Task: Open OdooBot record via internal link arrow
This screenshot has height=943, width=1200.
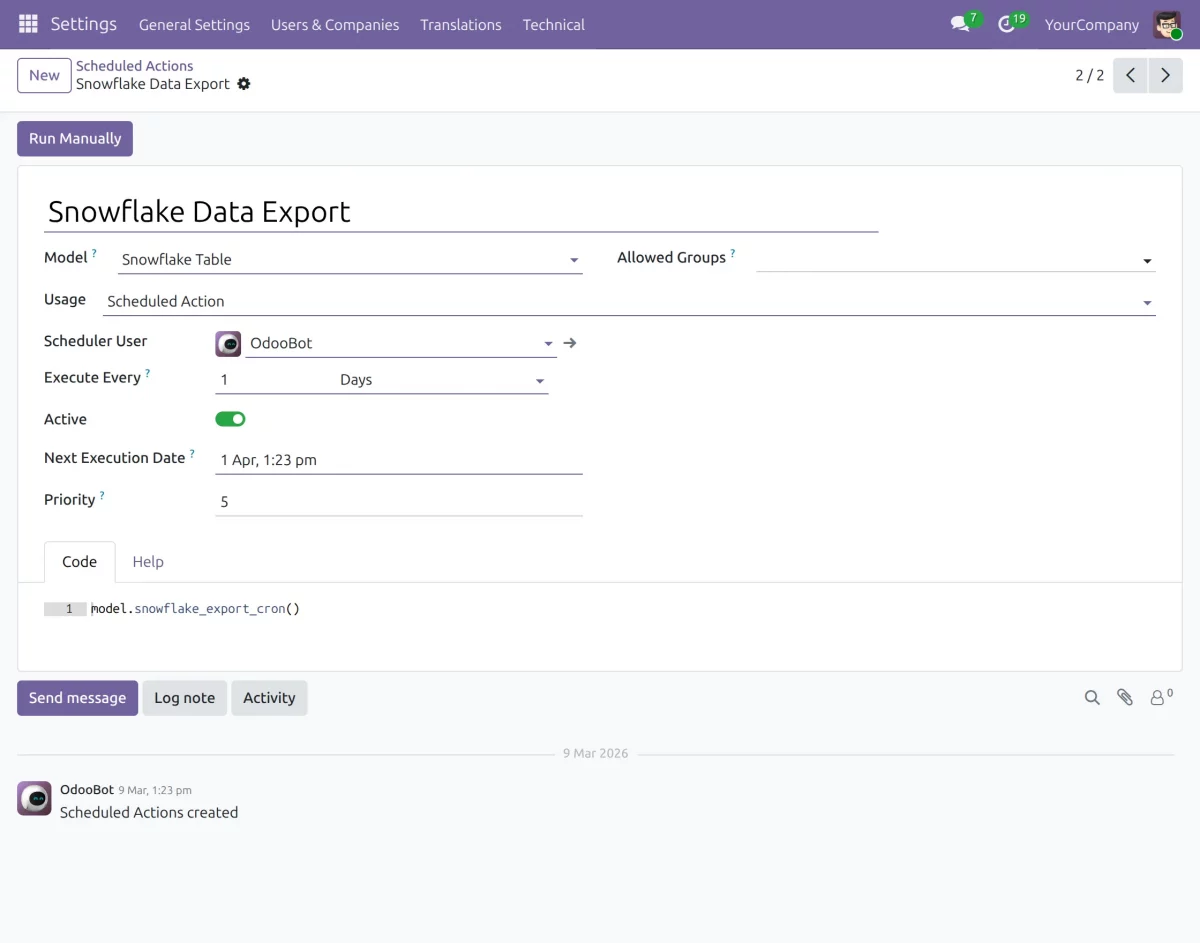Action: coord(570,343)
